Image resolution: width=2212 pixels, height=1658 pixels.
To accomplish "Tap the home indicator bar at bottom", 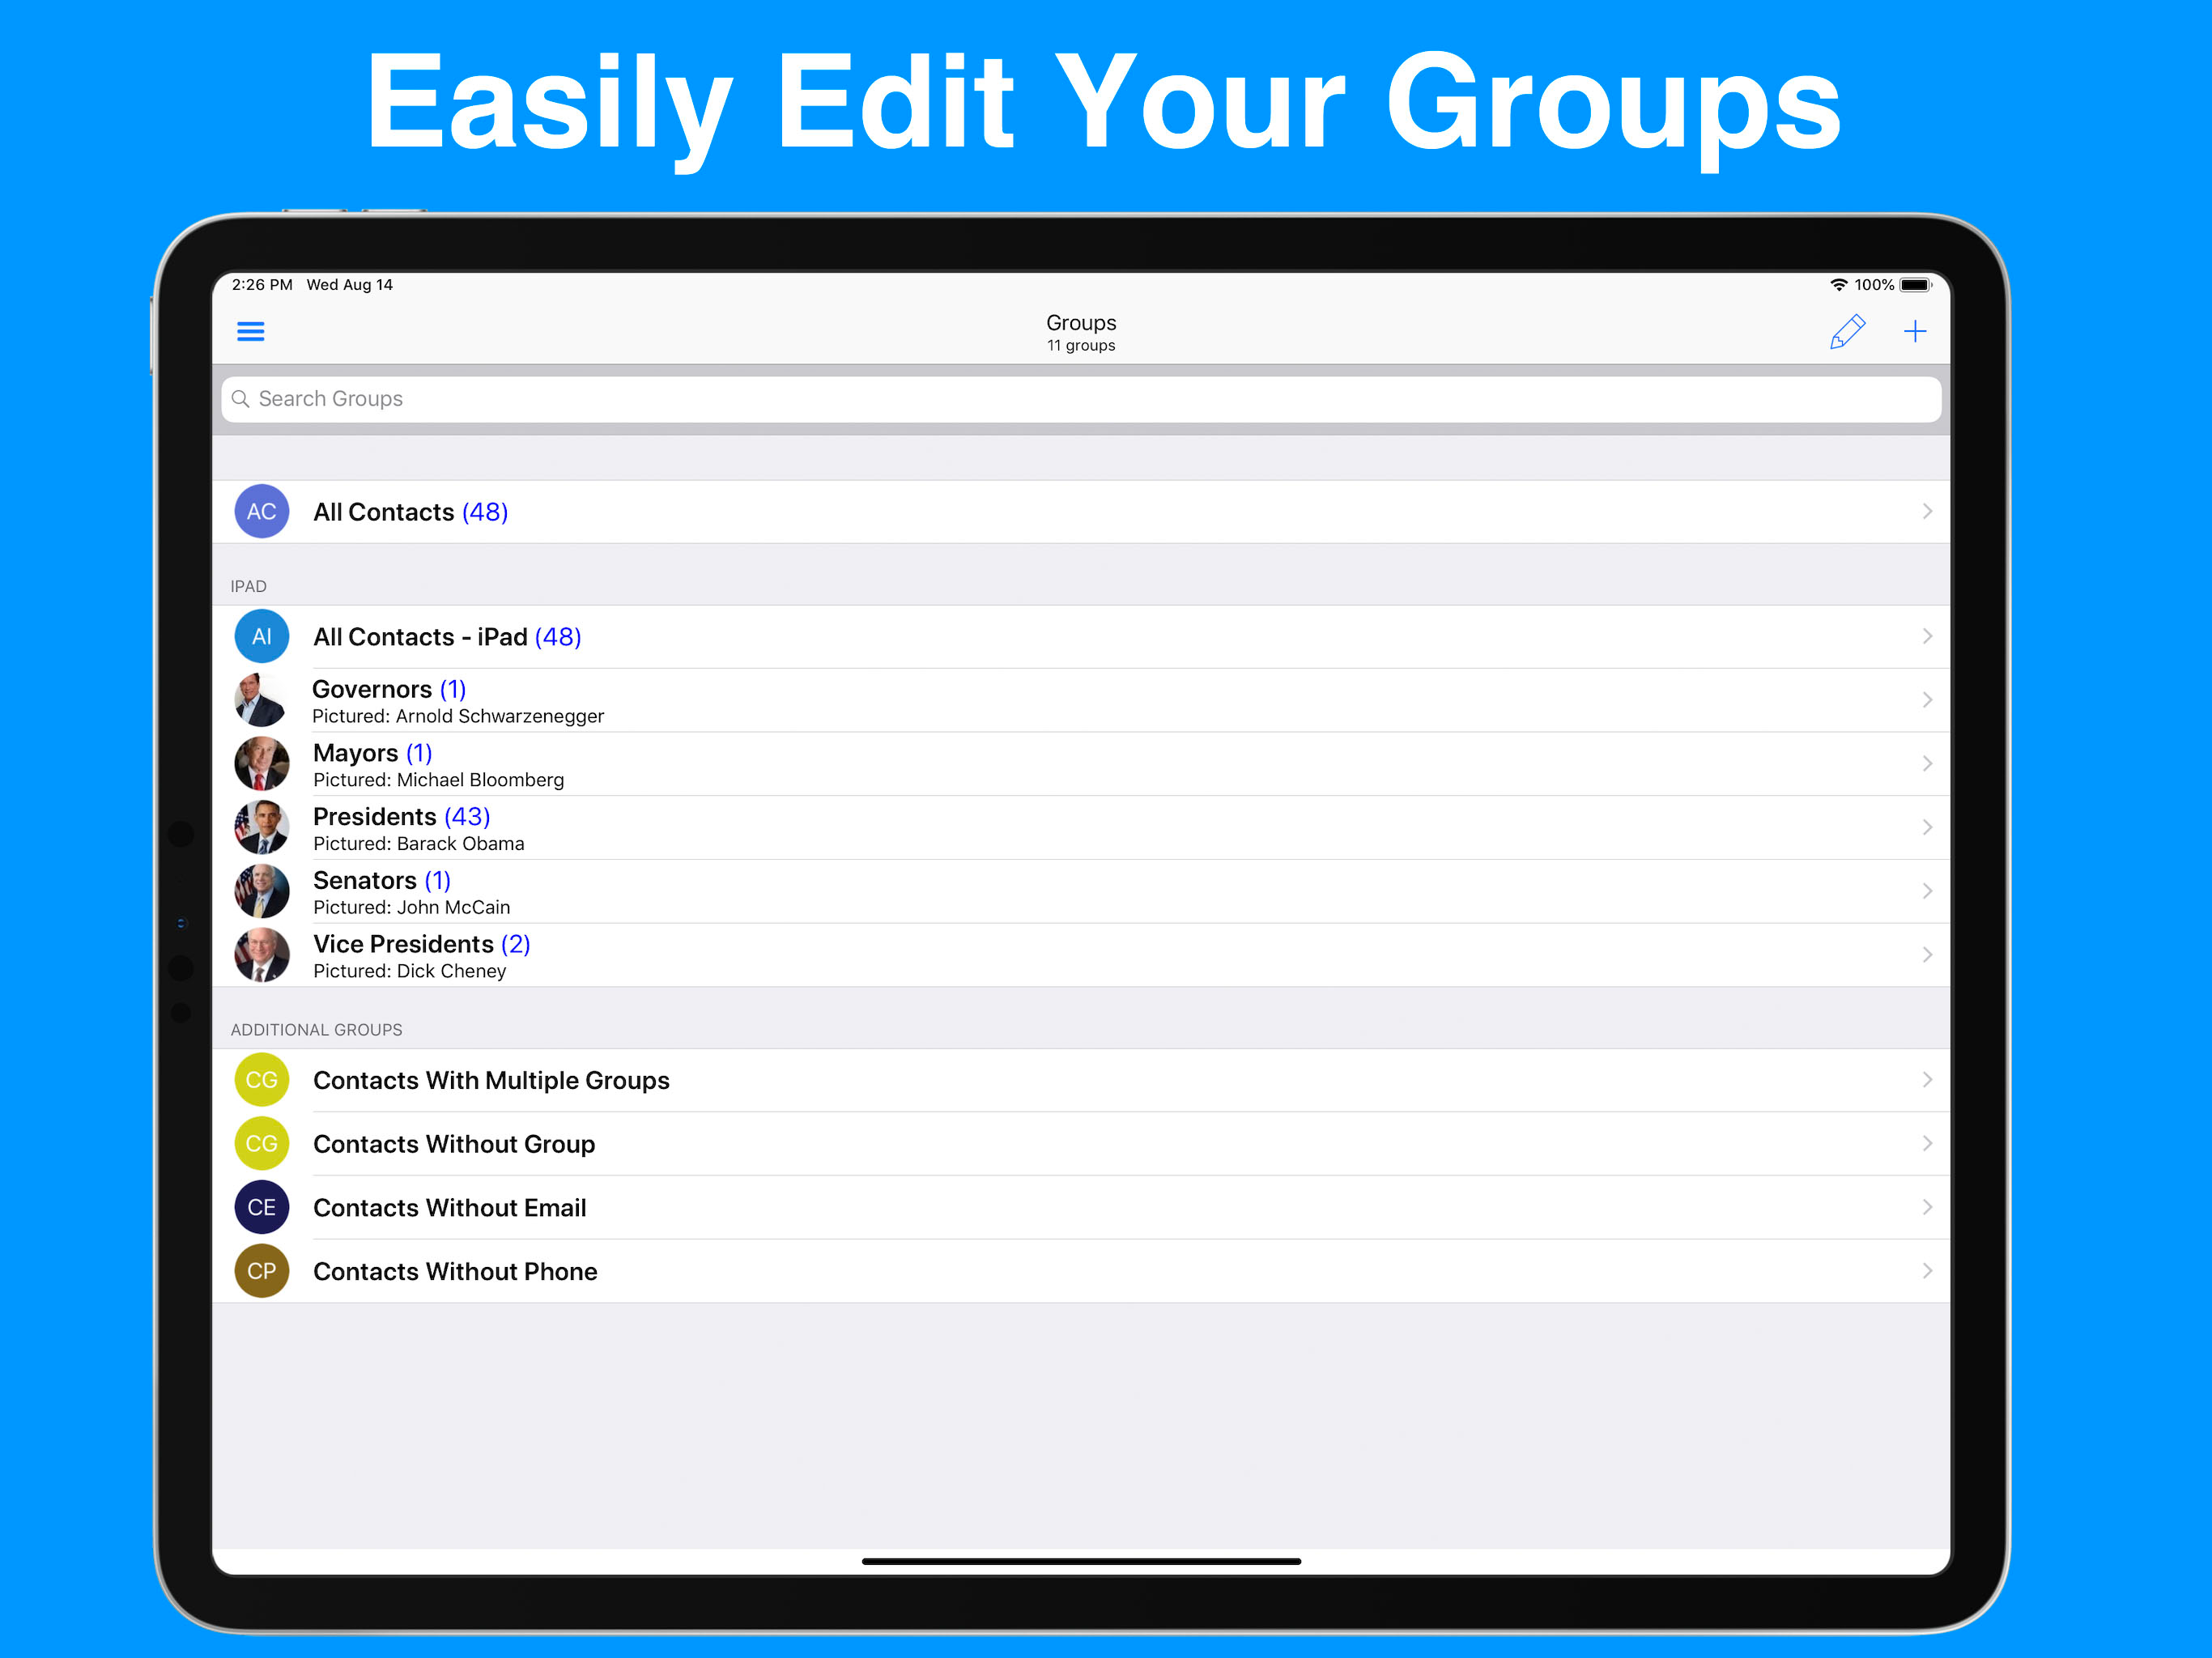I will point(1081,1562).
